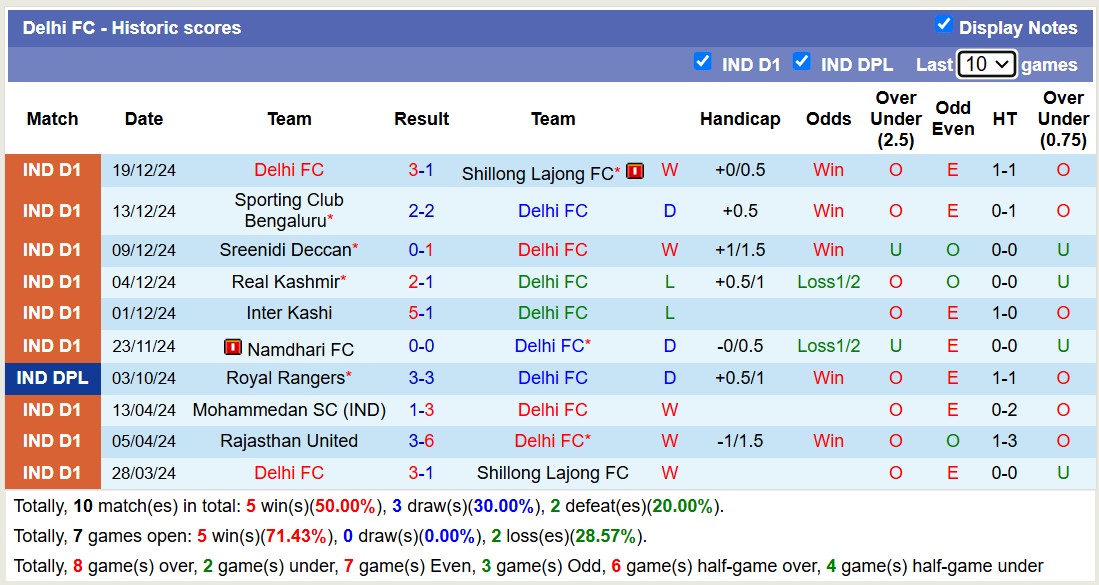
Task: Click the IND D1 badge beside the Mohammedan SC match
Action: (52, 409)
